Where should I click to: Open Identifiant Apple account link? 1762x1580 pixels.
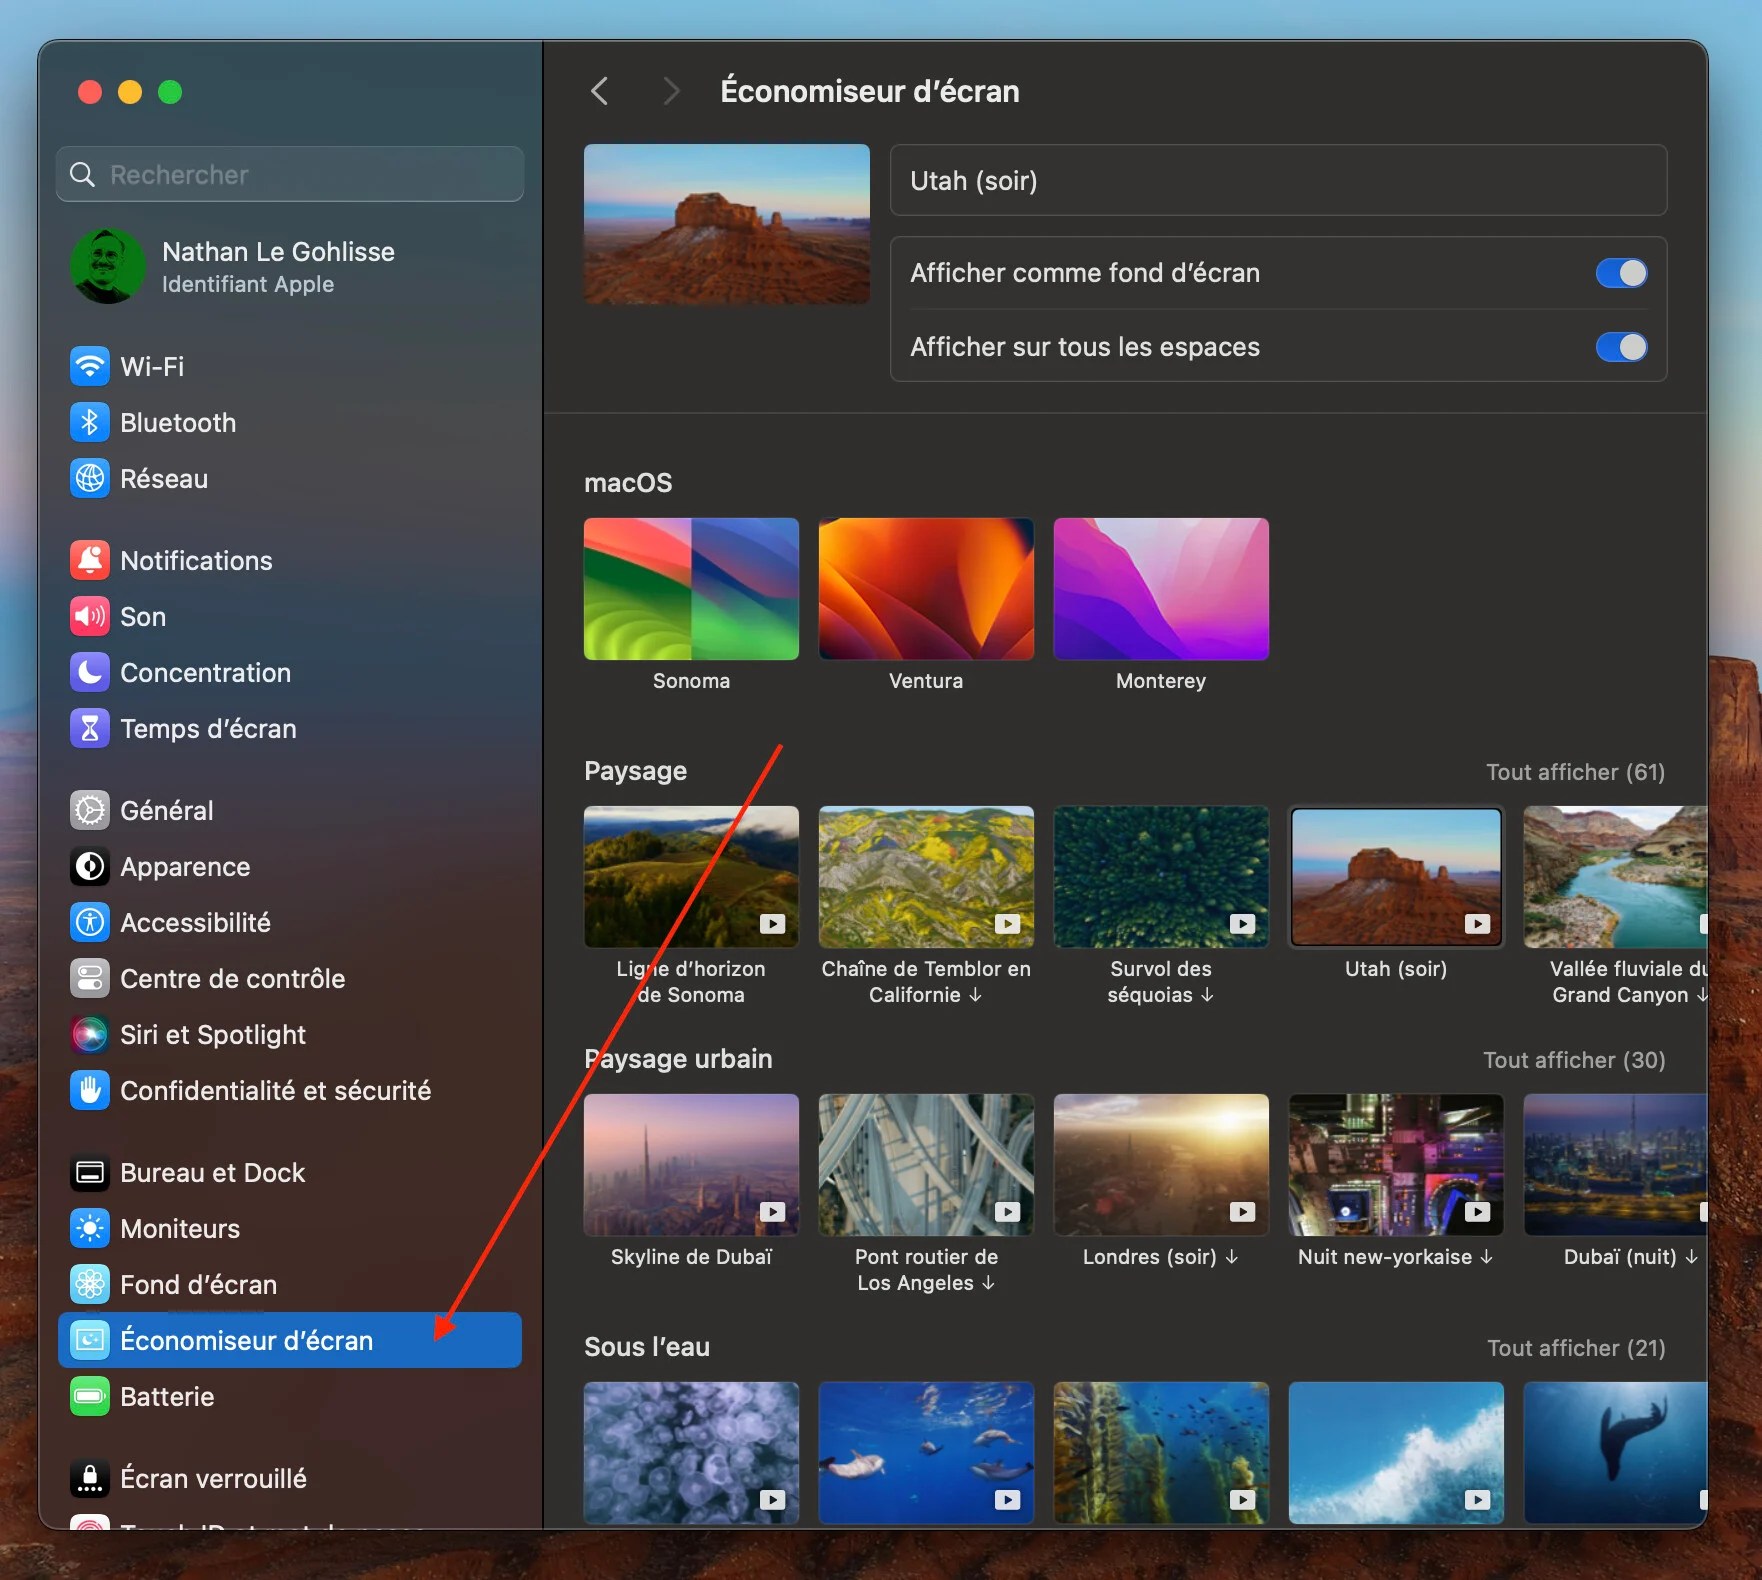(248, 284)
